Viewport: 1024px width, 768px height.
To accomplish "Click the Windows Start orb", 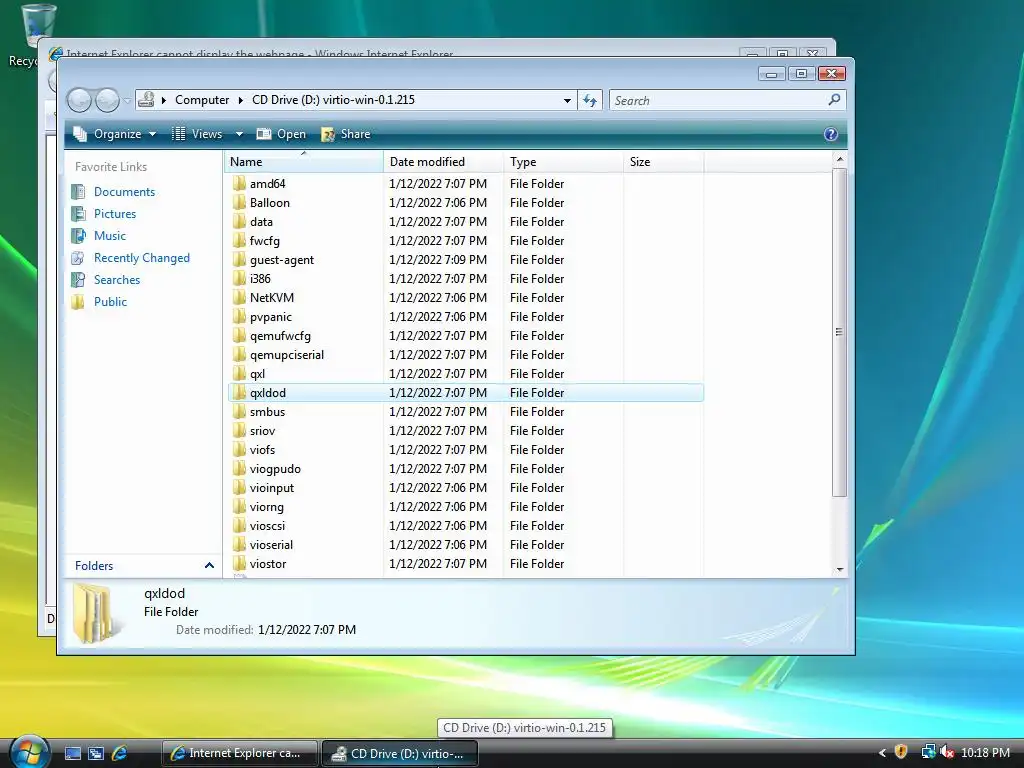I will coord(29,752).
